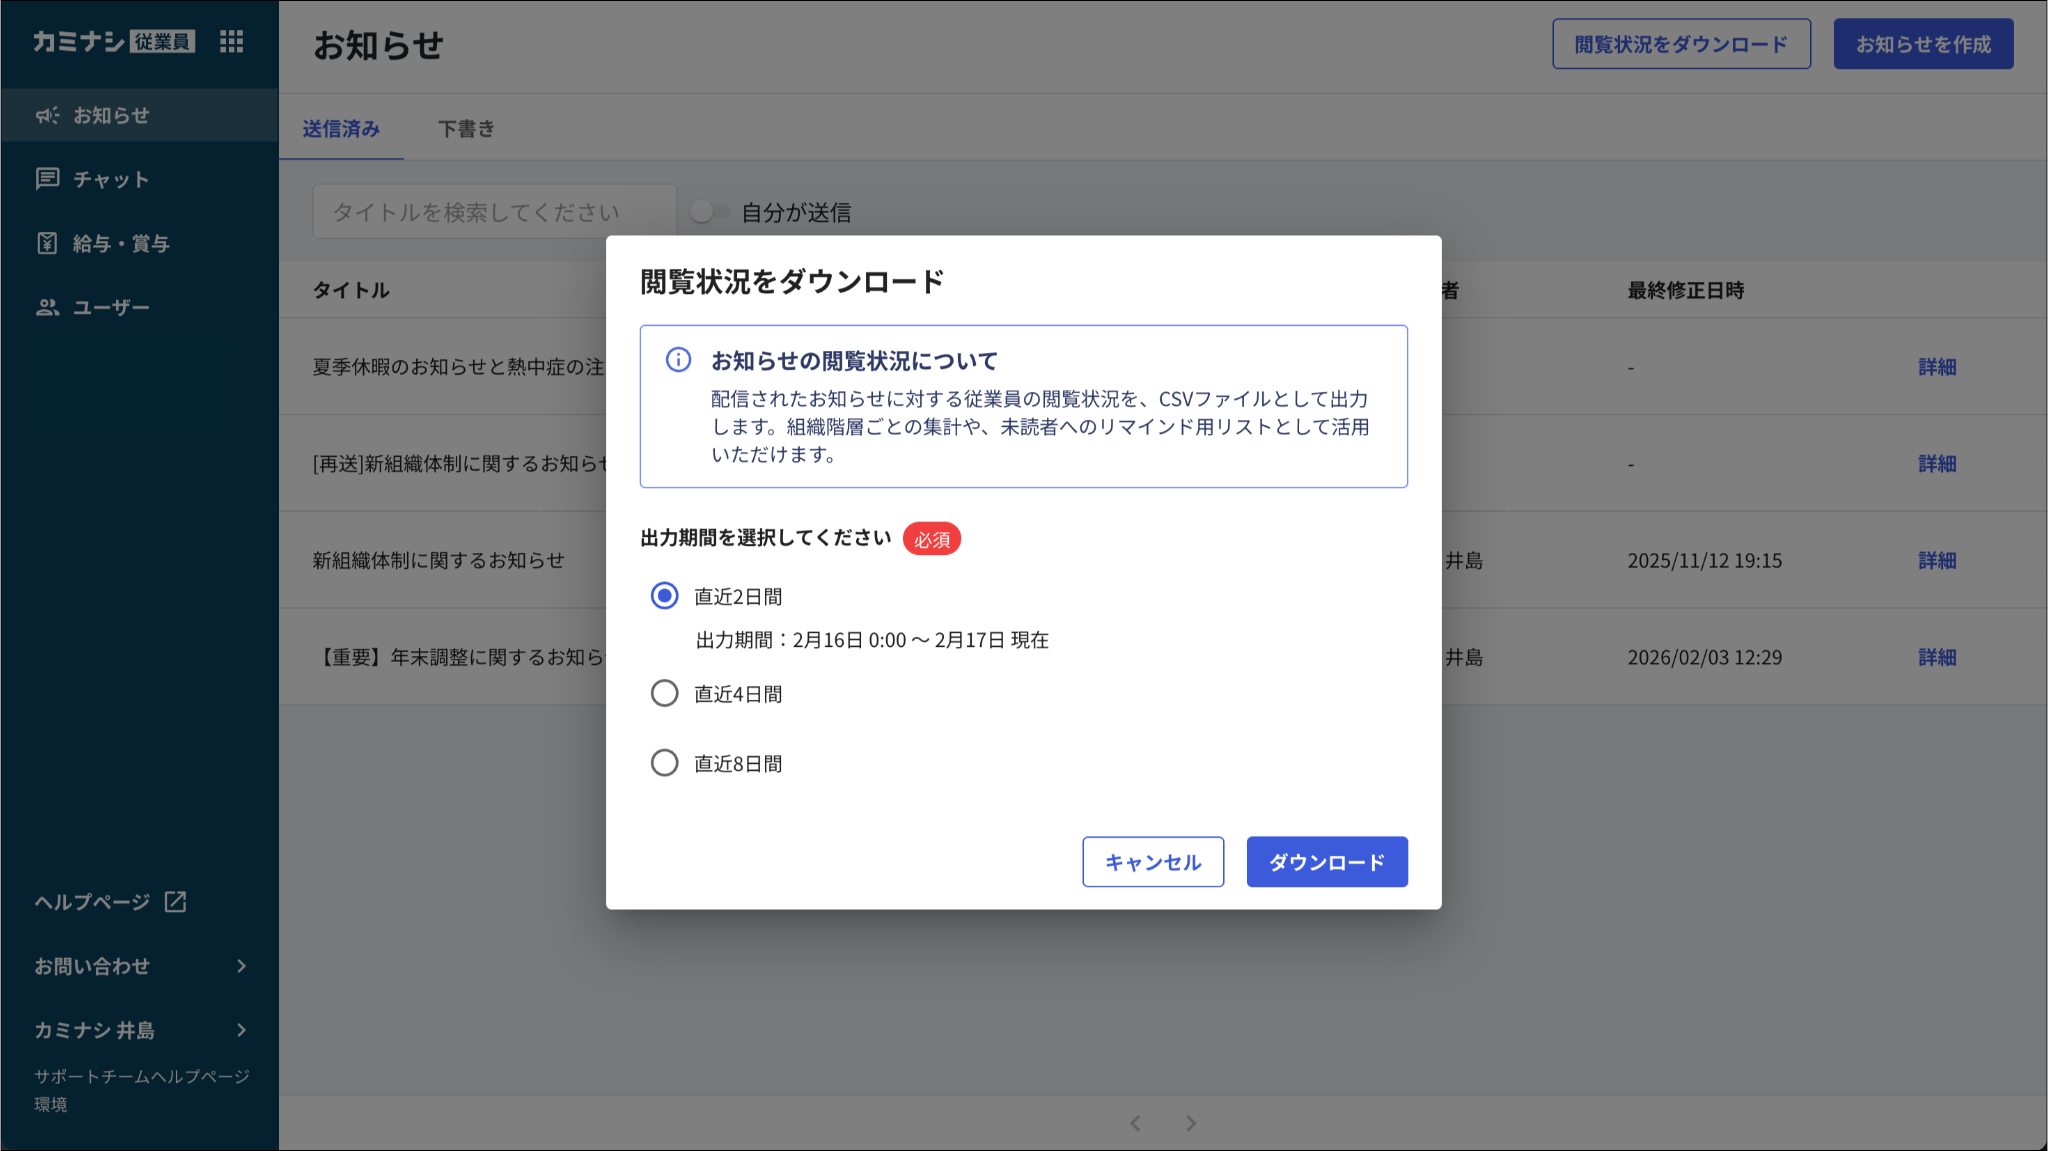Go to previous page with left arrow
This screenshot has height=1151, width=2048.
click(x=1135, y=1123)
